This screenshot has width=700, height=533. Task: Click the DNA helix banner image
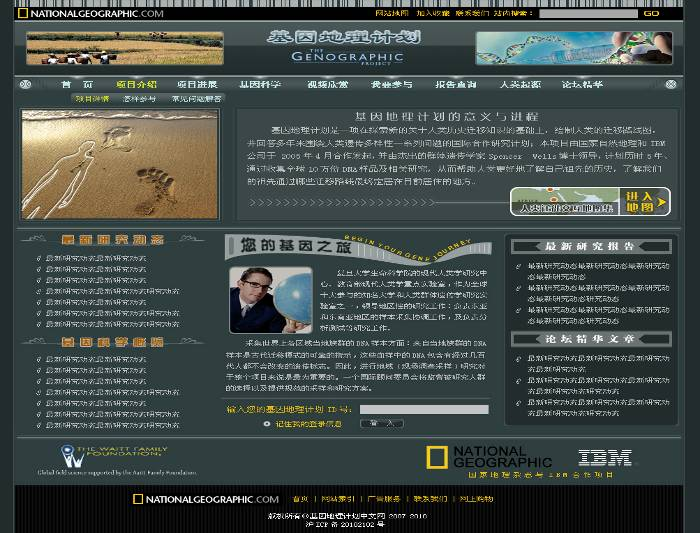click(574, 48)
